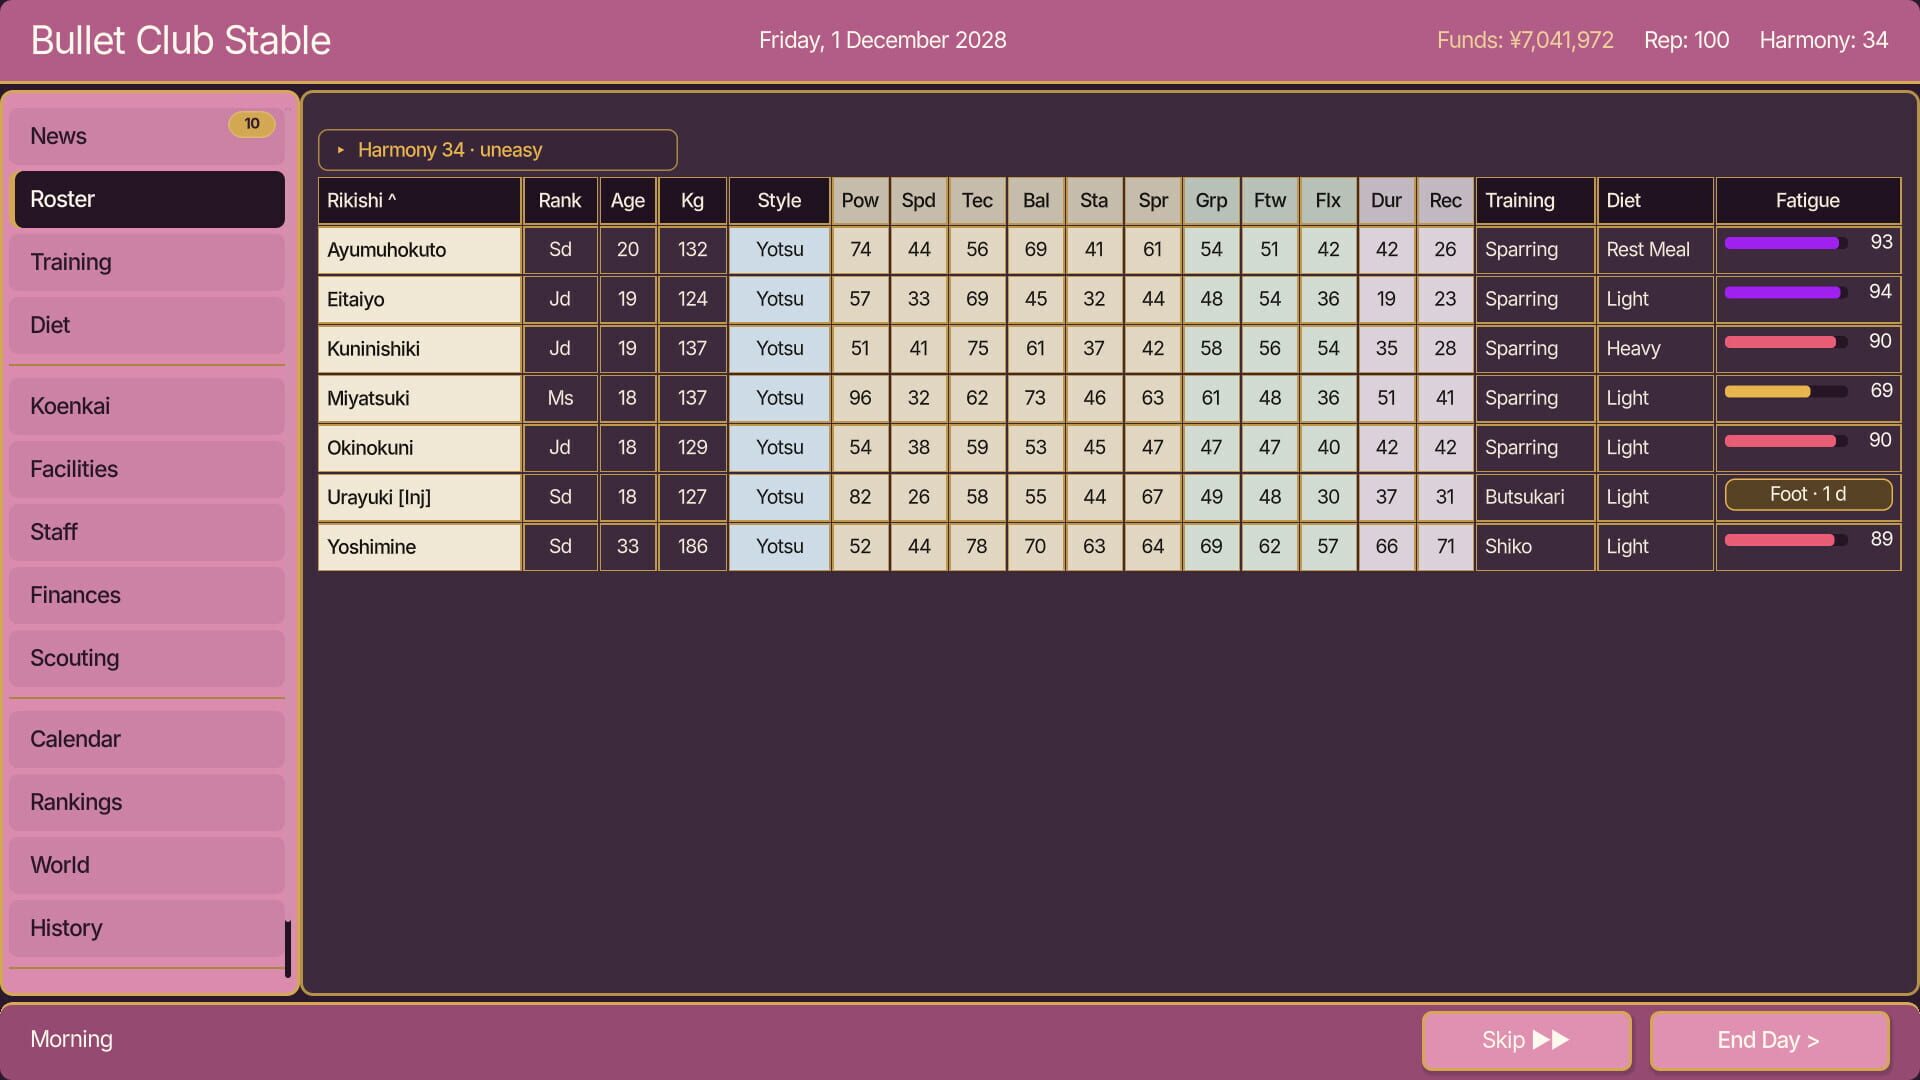Open the Rankings page
Viewport: 1920px width, 1080px height.
pos(147,802)
